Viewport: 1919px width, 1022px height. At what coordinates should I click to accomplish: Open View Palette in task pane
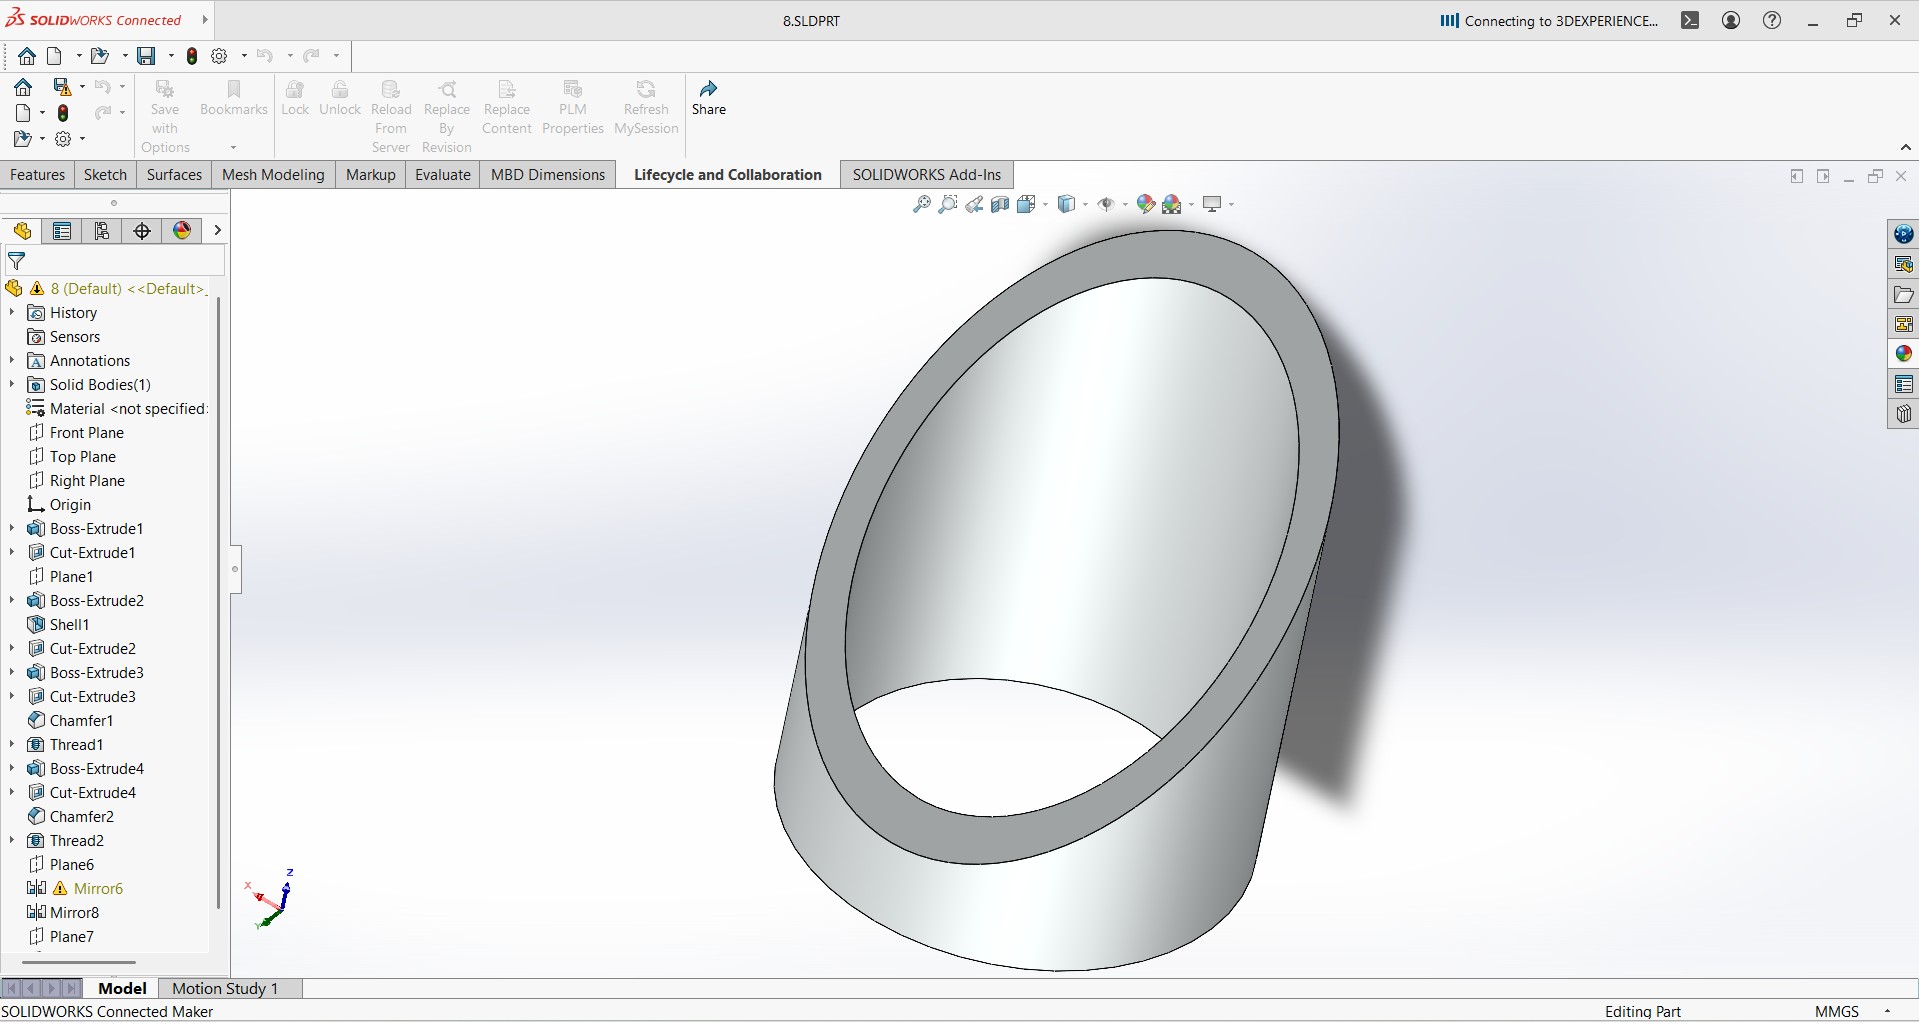(x=1903, y=324)
